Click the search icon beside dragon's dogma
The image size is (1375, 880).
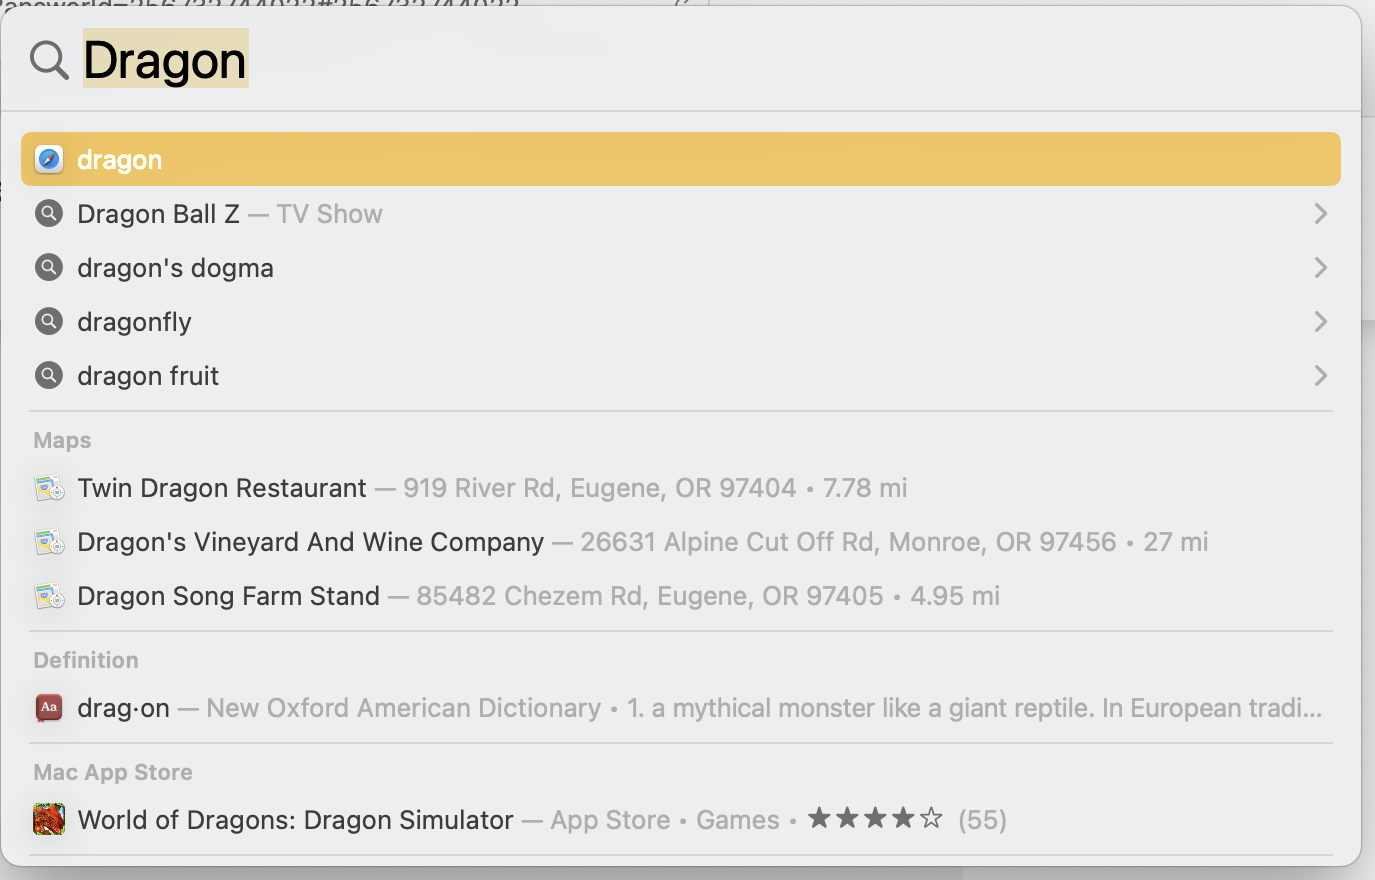pos(49,267)
